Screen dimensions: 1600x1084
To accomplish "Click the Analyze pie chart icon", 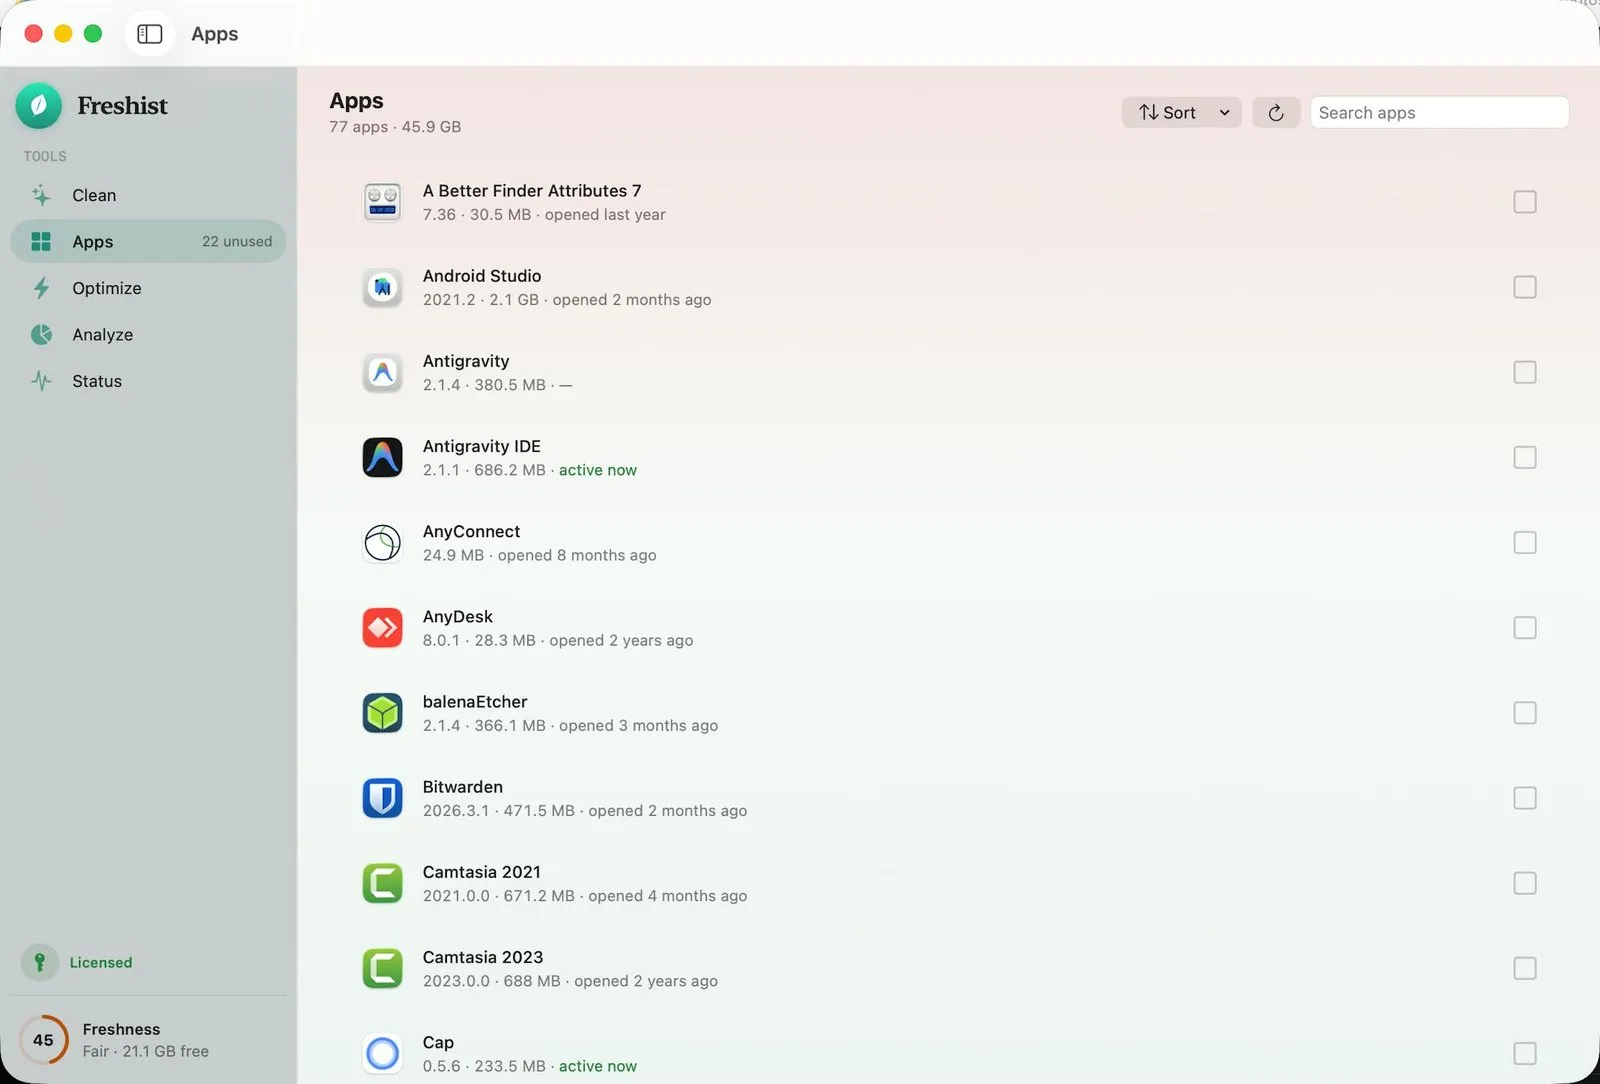I will 41,334.
